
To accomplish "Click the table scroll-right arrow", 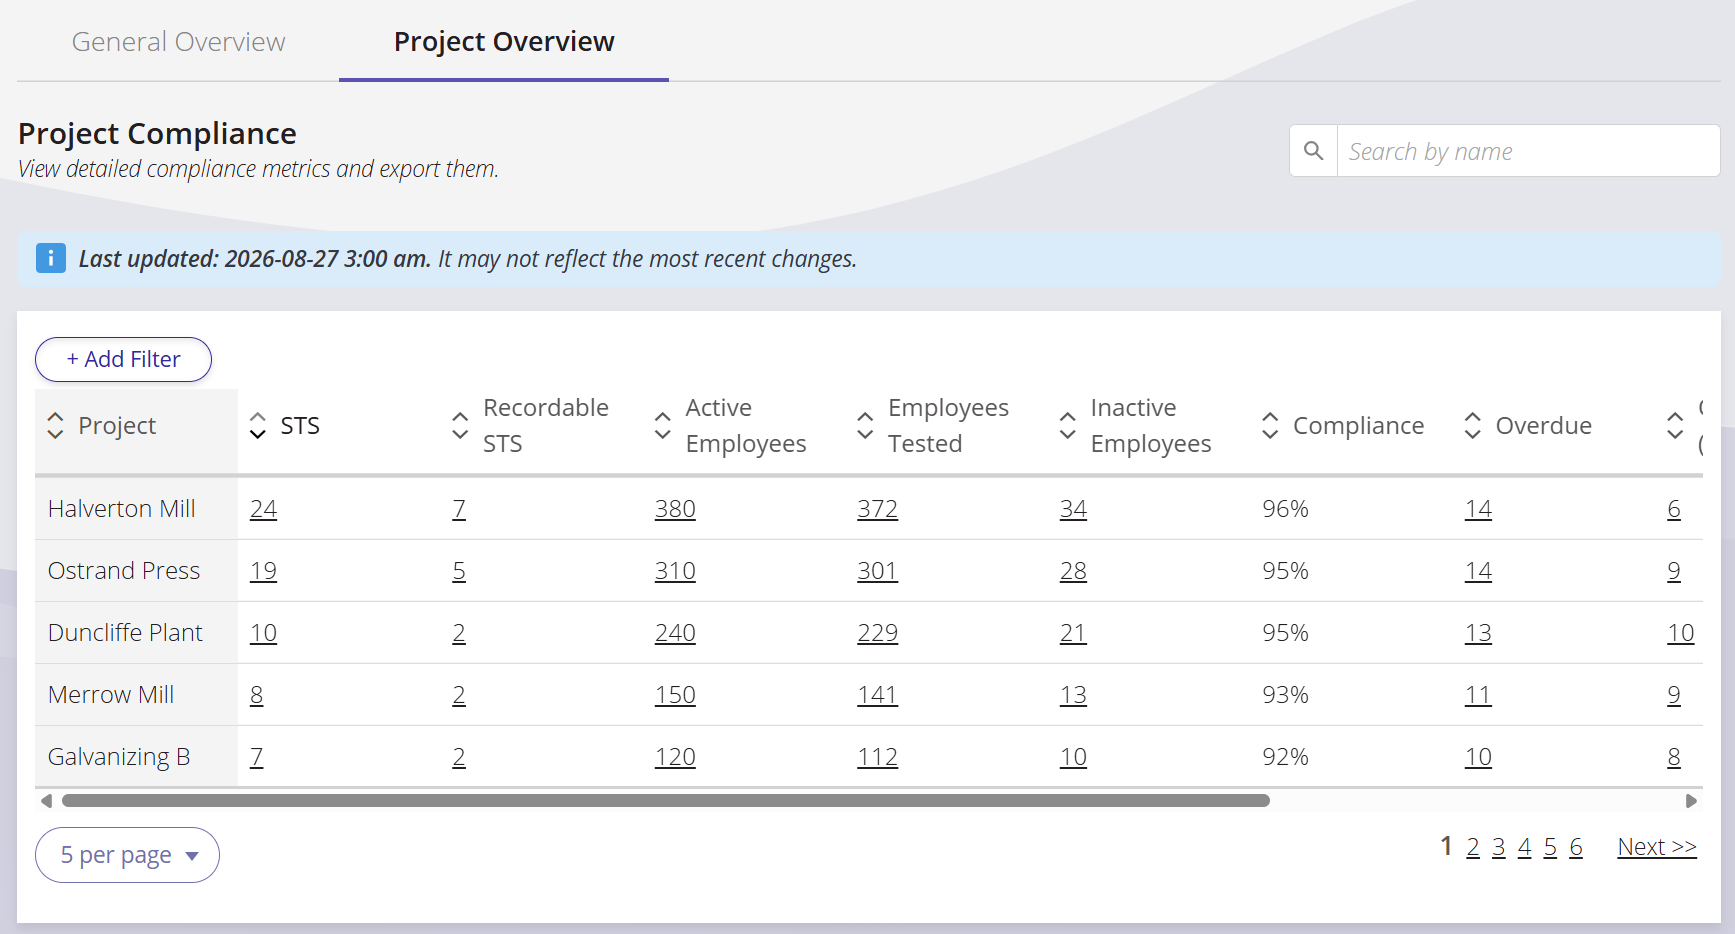I will point(1691,801).
